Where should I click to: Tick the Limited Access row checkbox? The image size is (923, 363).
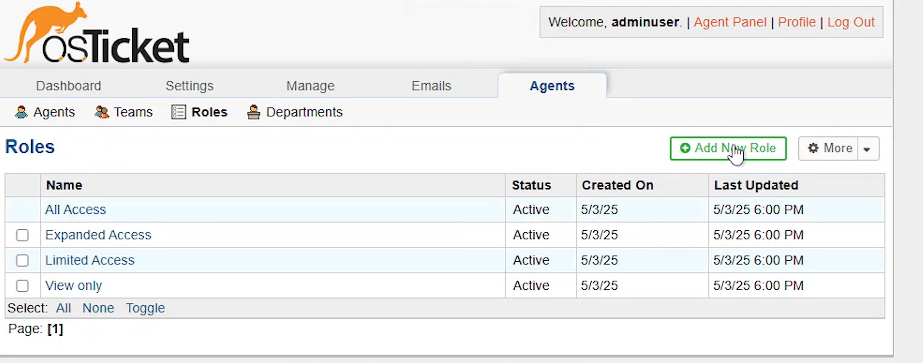coord(22,261)
